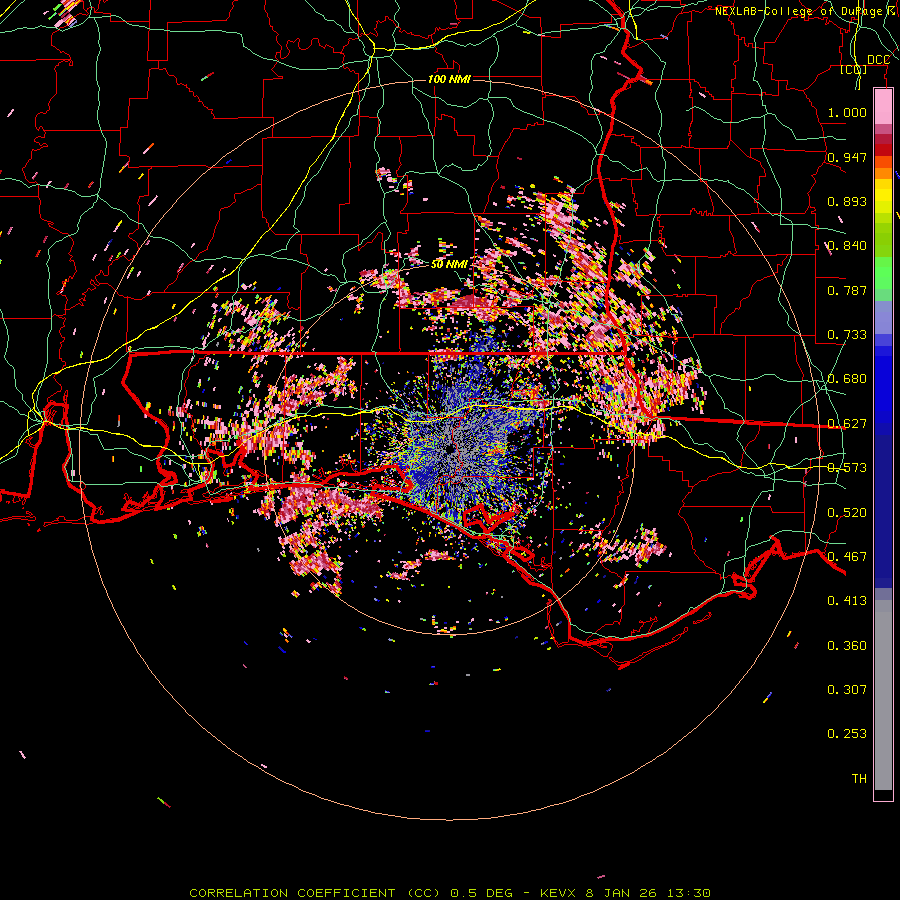Viewport: 900px width, 900px height.
Task: Pick the red swatch just above 0.947
Action: click(883, 150)
